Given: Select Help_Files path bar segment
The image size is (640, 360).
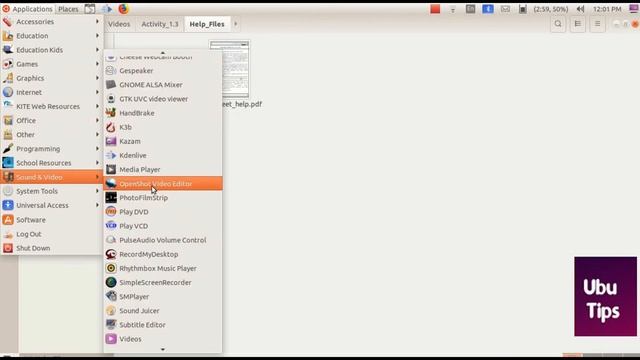Looking at the screenshot, I should click(207, 24).
